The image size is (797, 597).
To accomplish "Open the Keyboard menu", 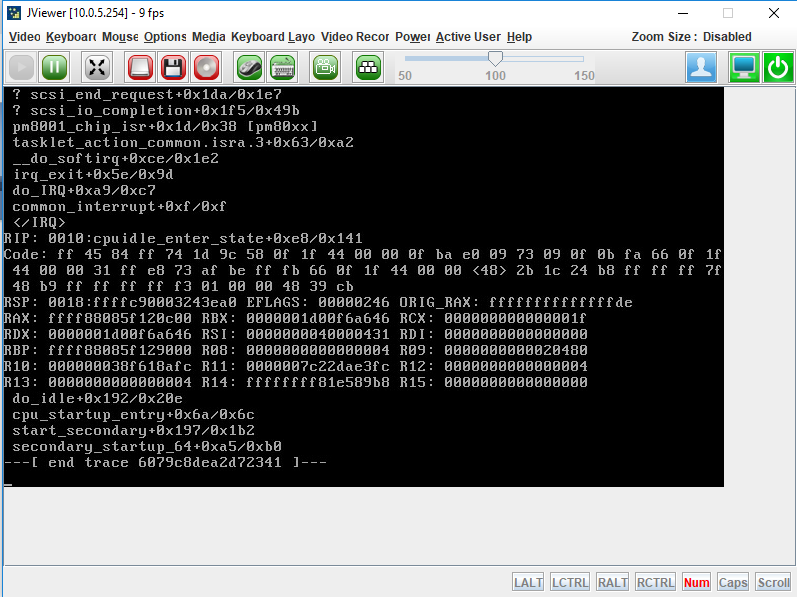I will tap(71, 37).
